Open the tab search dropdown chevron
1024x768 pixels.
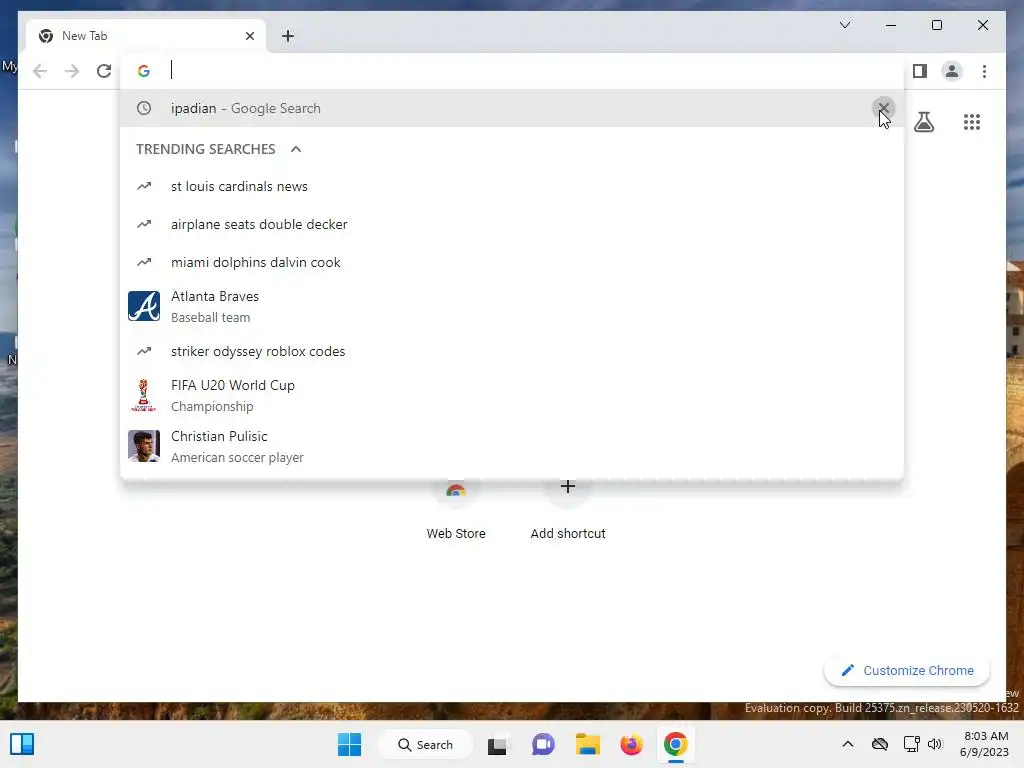click(x=844, y=25)
